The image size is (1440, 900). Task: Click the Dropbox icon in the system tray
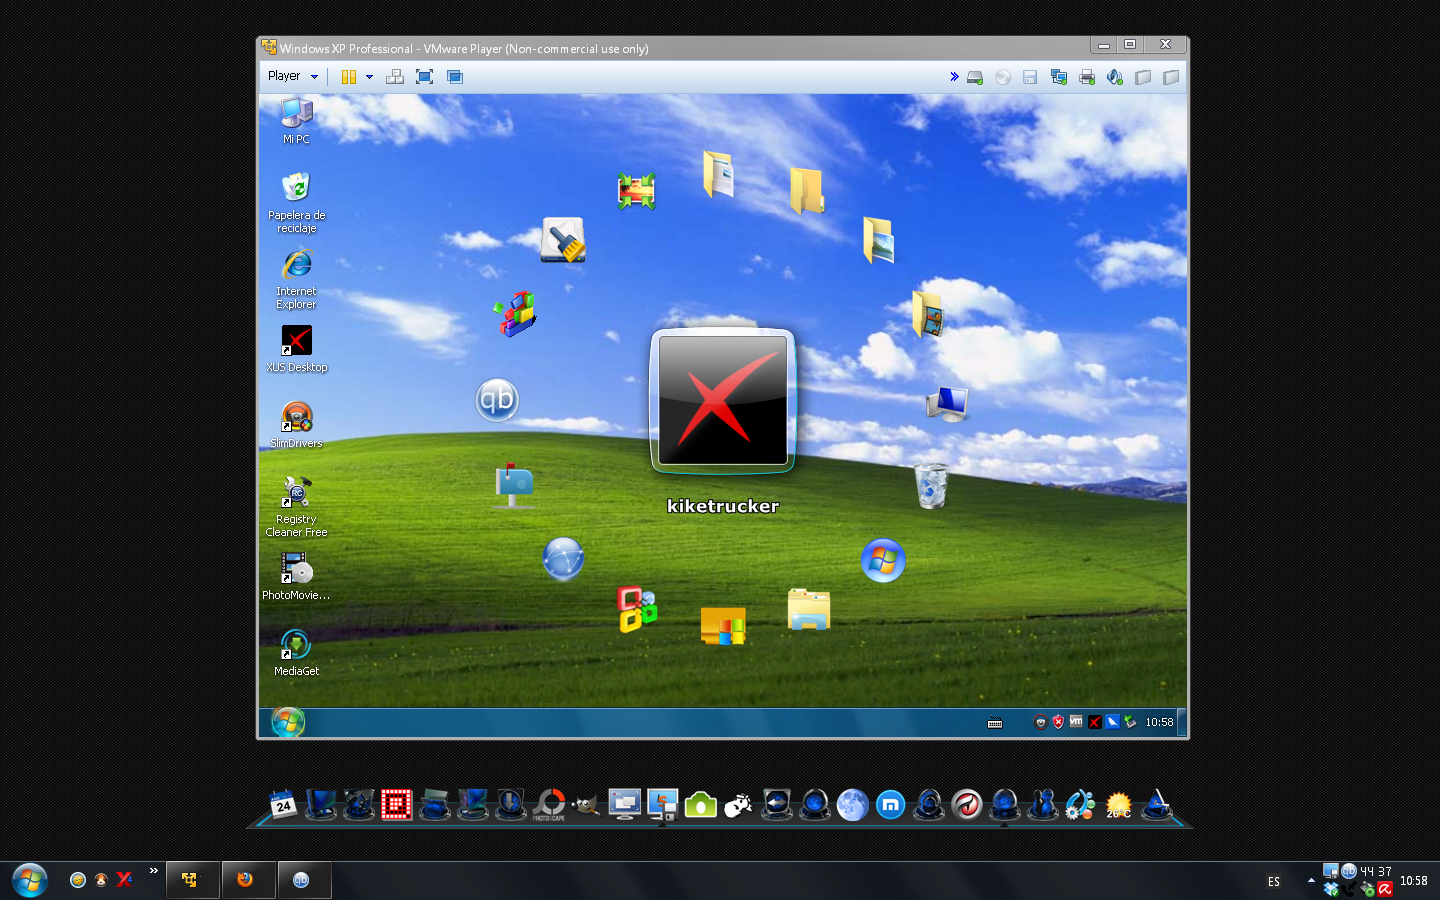point(1330,889)
